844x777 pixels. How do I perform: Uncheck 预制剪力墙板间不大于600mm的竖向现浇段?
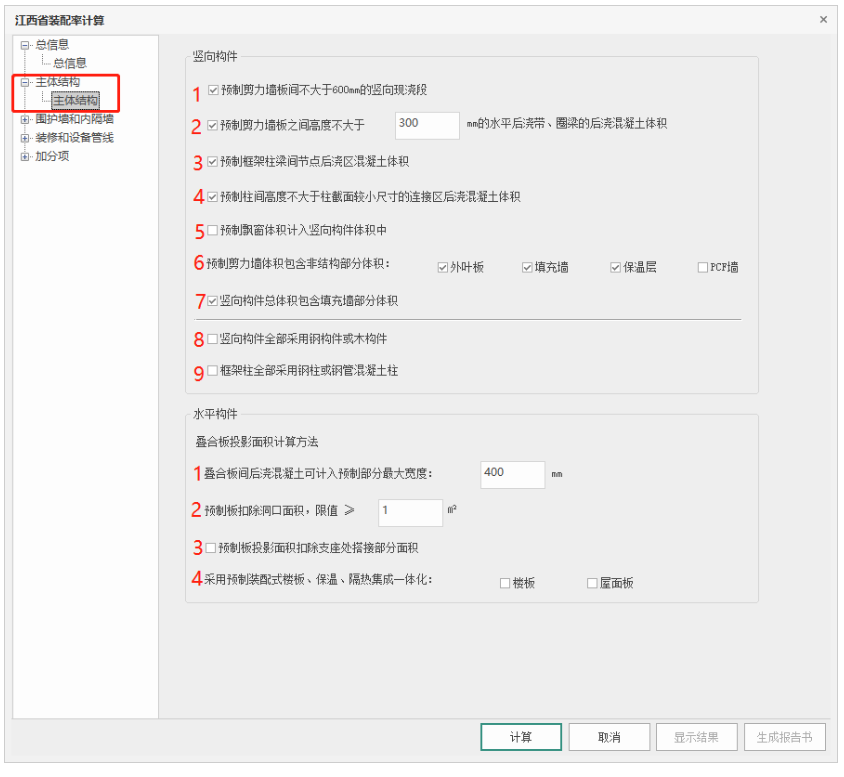pos(213,90)
